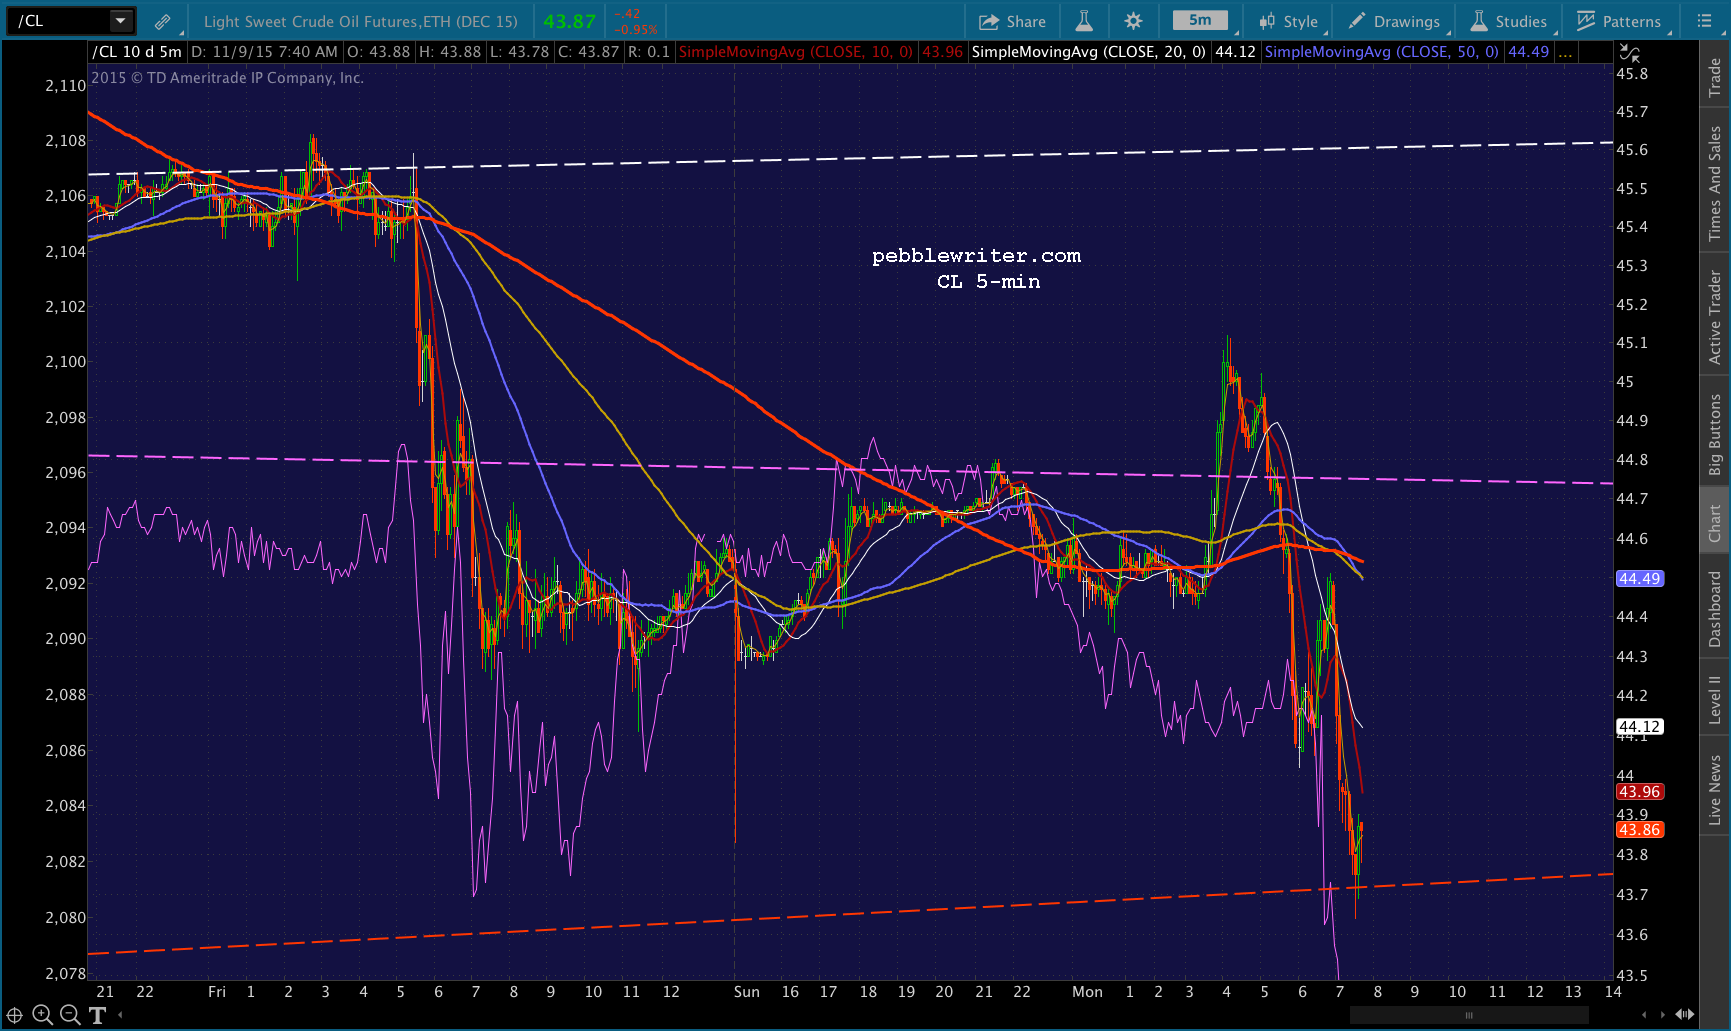This screenshot has height=1031, width=1731.
Task: Collapse the bottom-left drawing toolbar arrow
Action: (121, 1015)
